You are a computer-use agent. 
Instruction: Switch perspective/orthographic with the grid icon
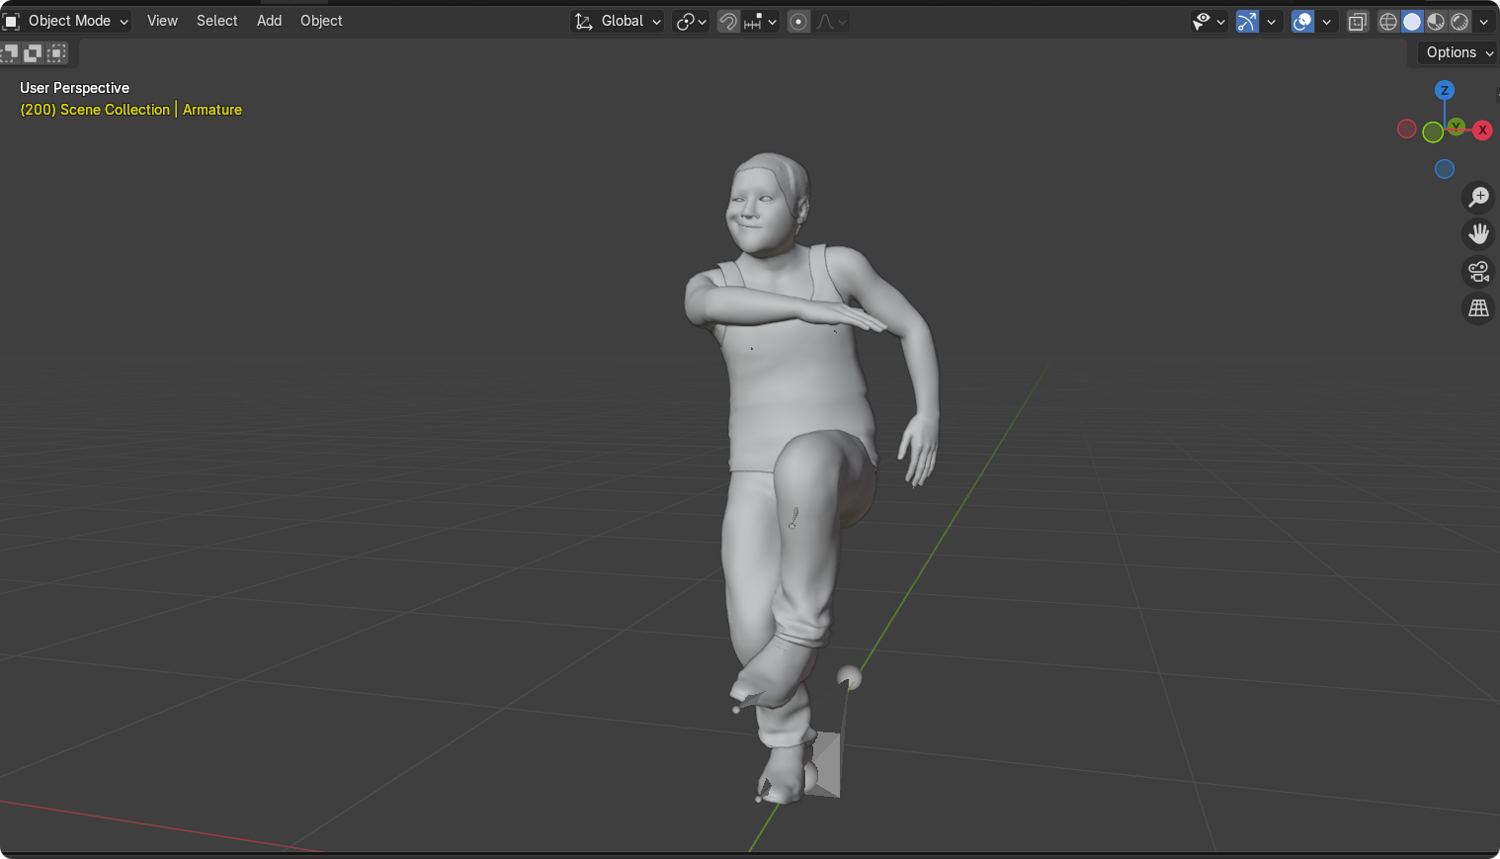pos(1478,308)
